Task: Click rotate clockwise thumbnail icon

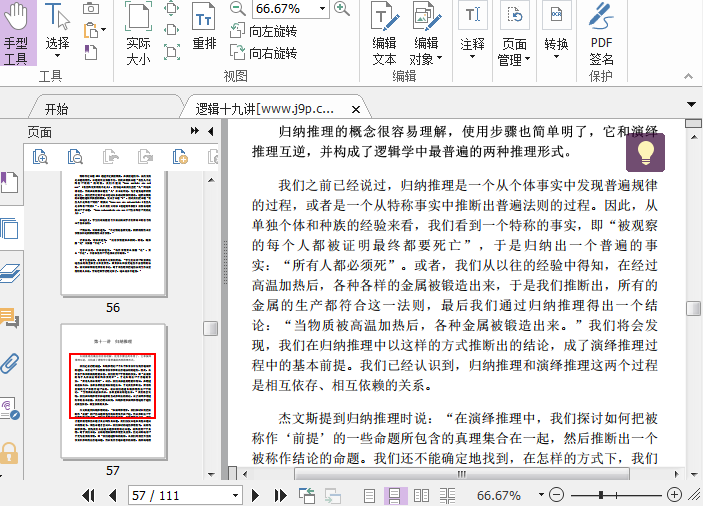Action: click(x=145, y=157)
